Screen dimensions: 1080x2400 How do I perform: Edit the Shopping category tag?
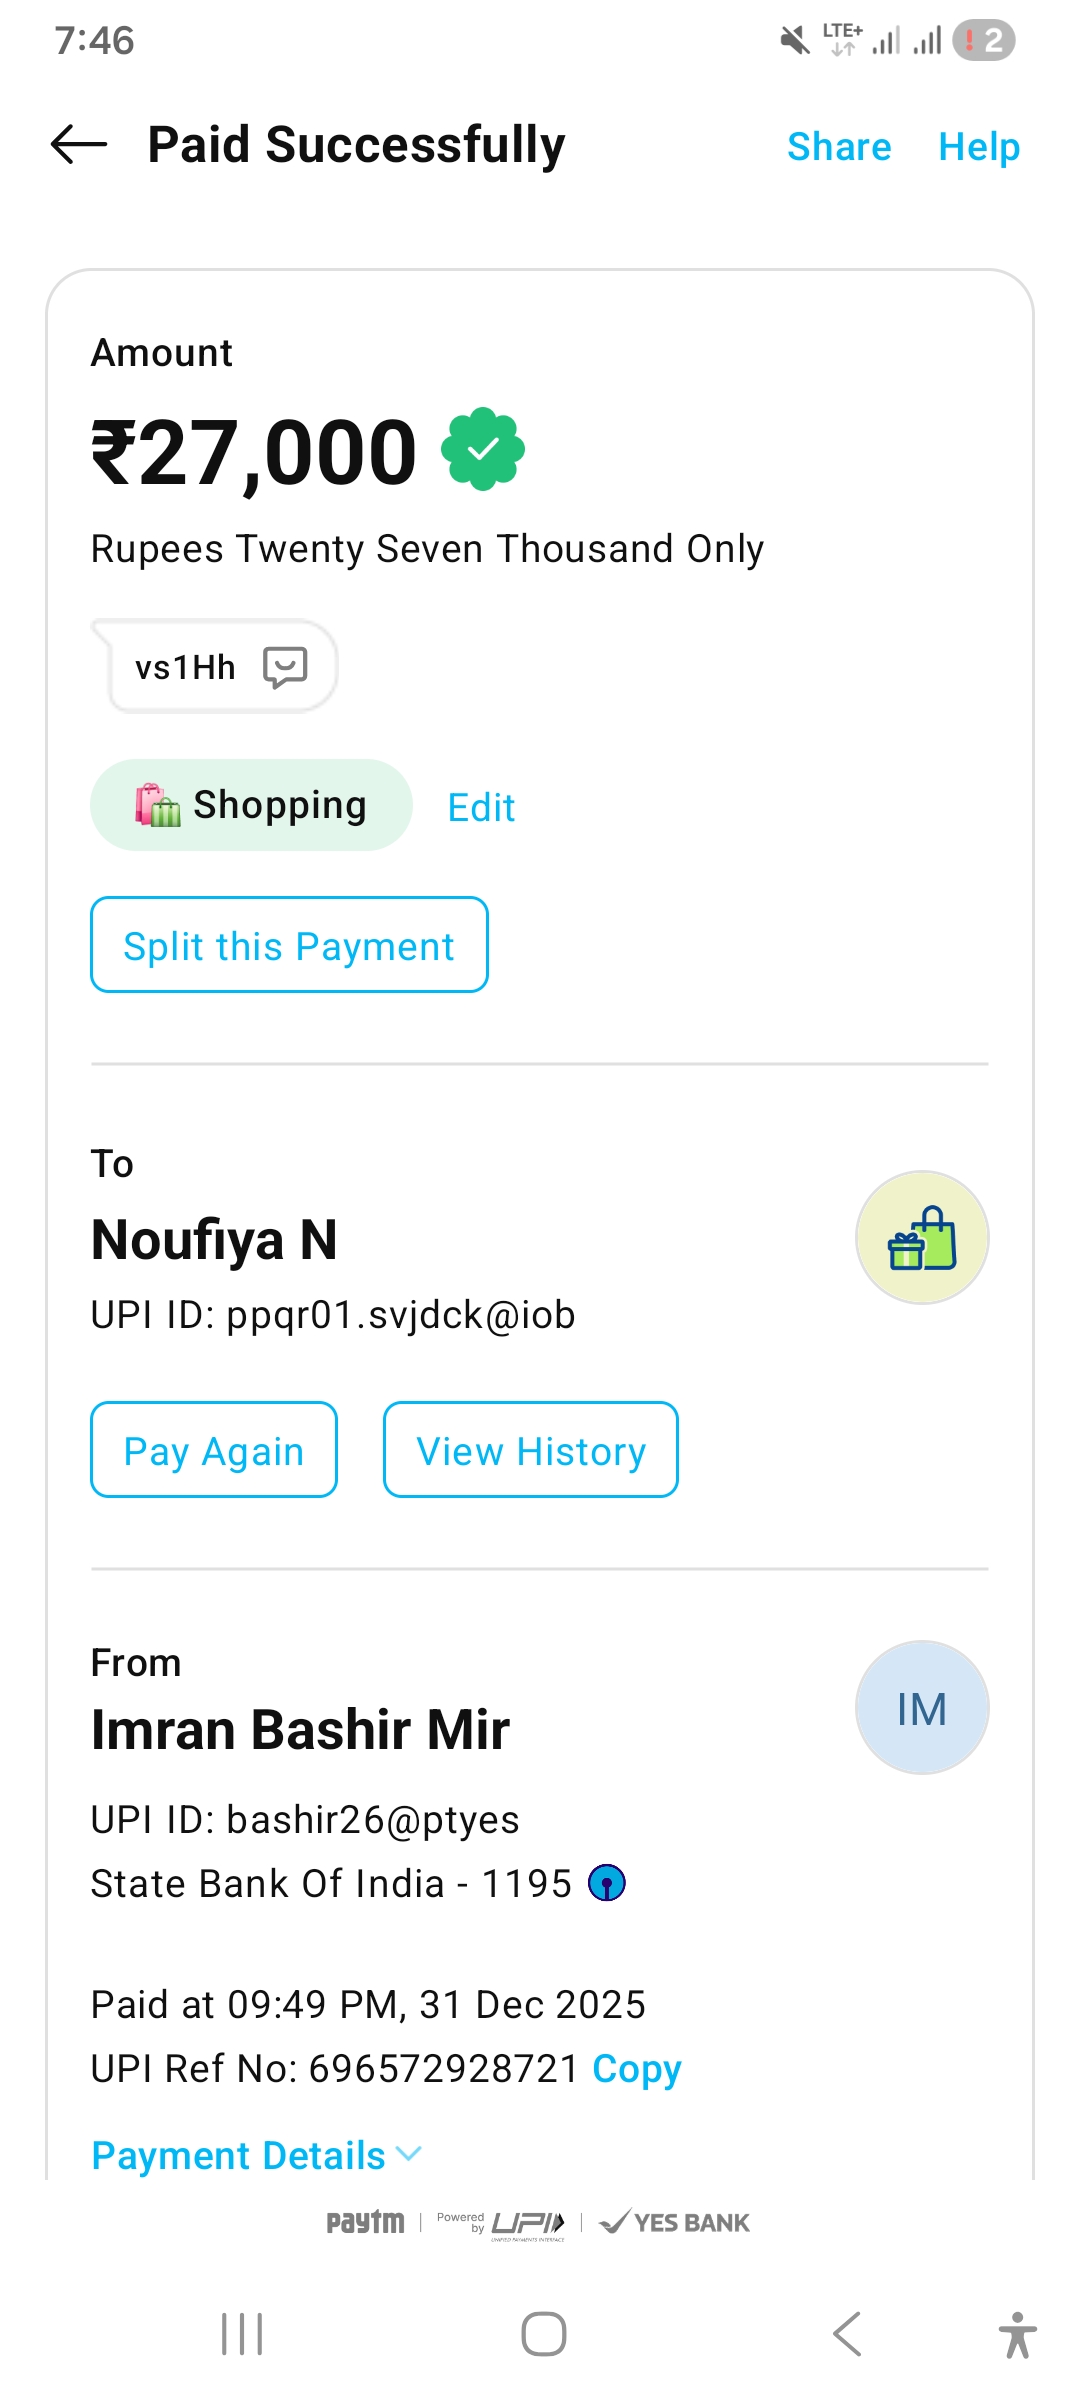(481, 807)
